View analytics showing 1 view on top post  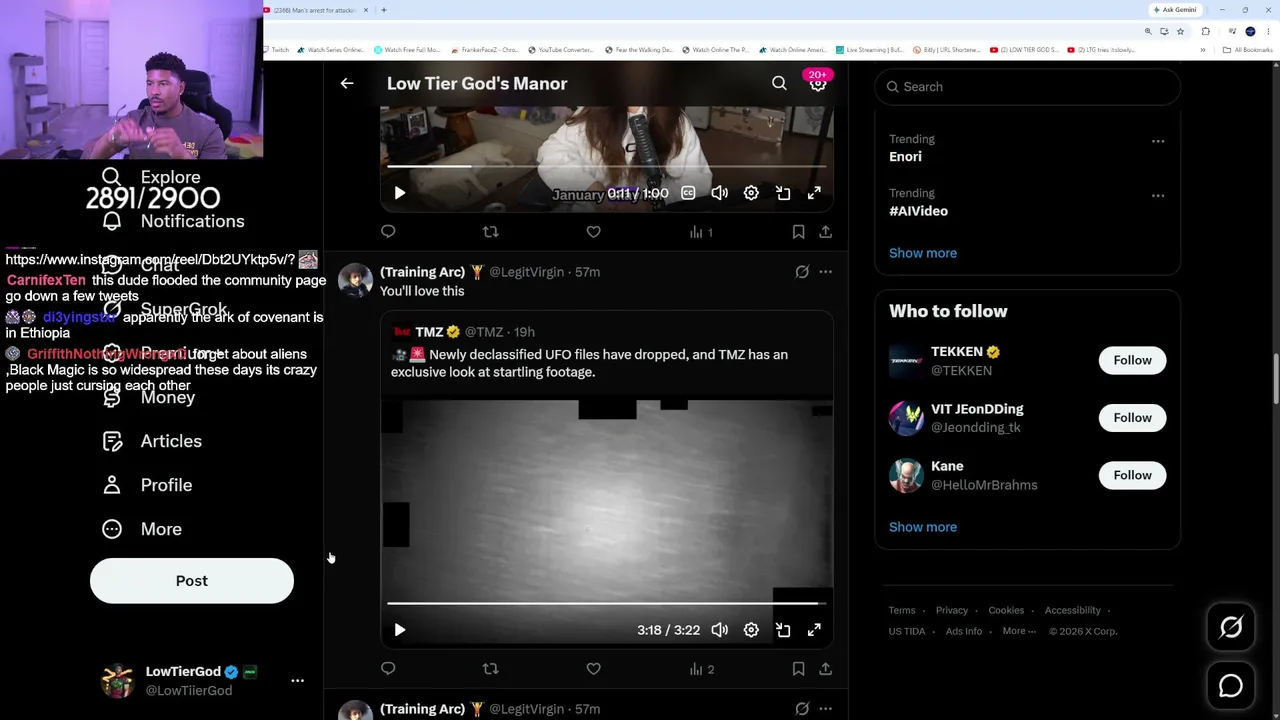701,232
